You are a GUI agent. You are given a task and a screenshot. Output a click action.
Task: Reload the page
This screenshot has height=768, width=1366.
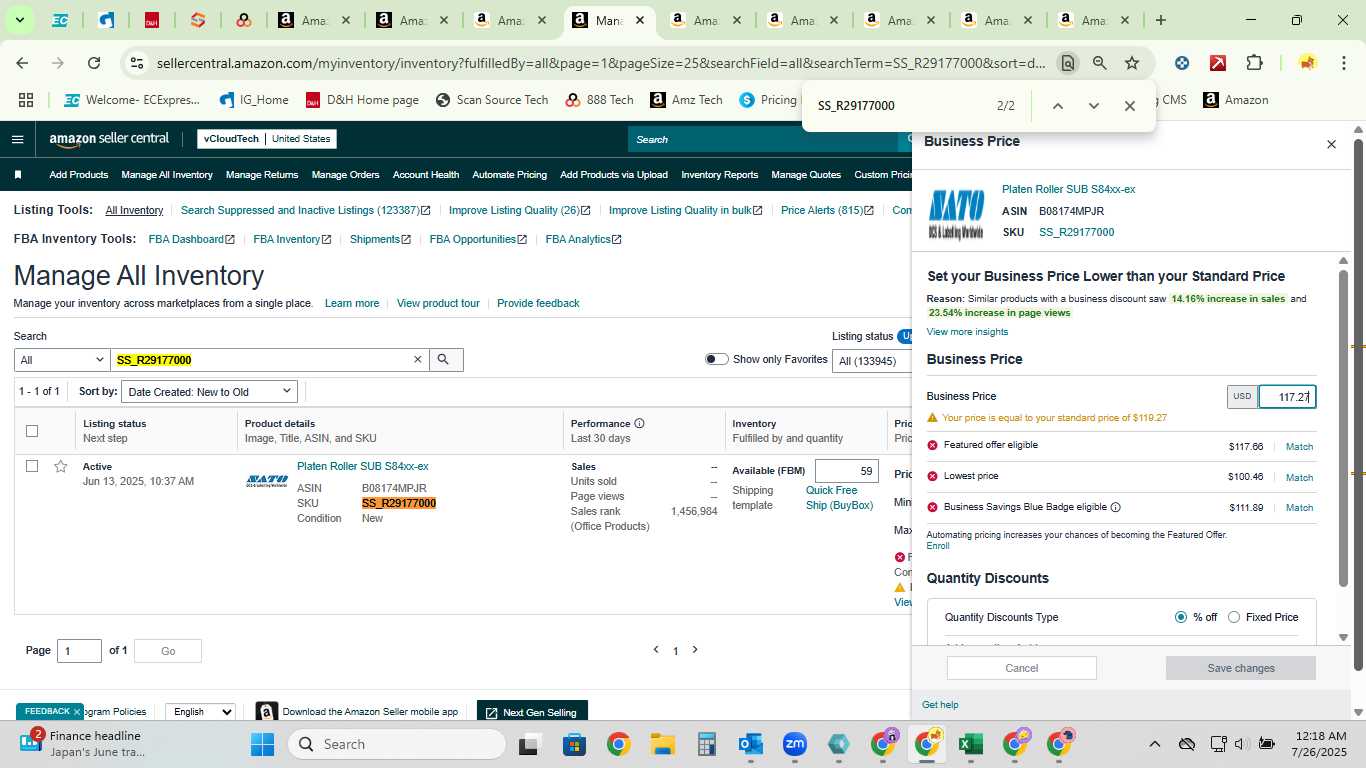[94, 63]
